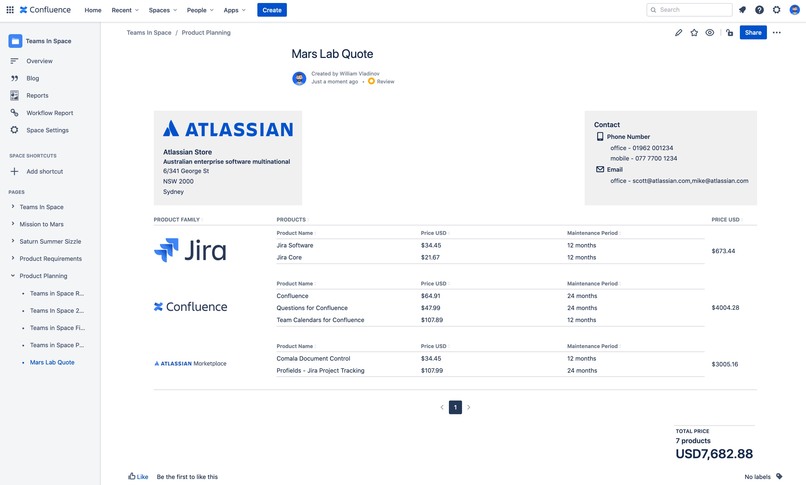Image resolution: width=806 pixels, height=485 pixels.
Task: Open Workflow Report in sidebar
Action: [x=49, y=113]
